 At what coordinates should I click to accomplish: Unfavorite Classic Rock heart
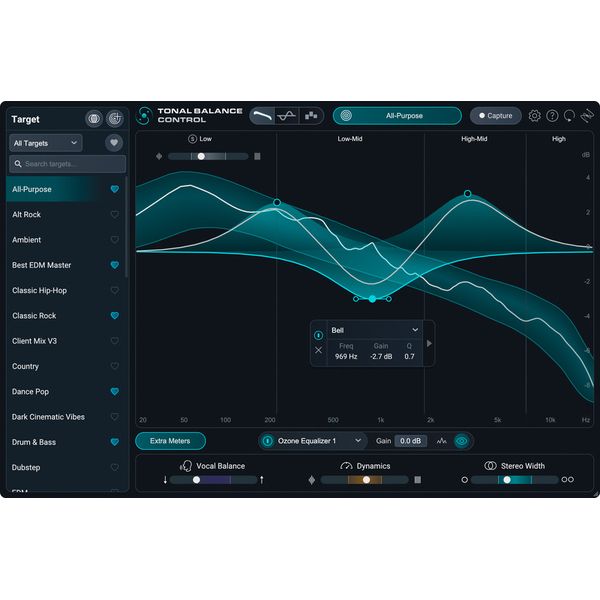click(x=115, y=315)
